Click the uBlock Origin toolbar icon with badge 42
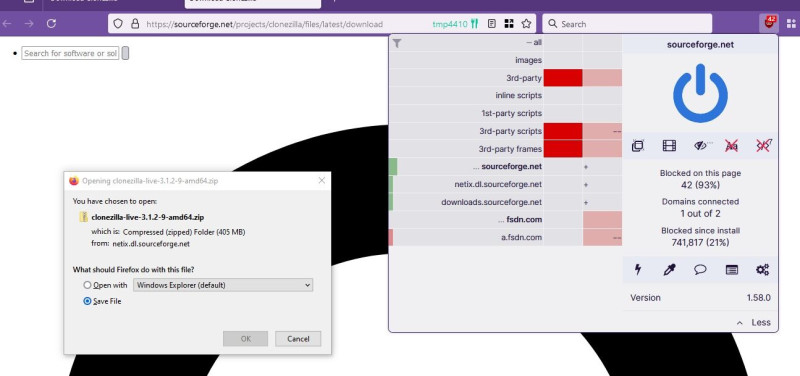The width and height of the screenshot is (800, 376). (768, 23)
